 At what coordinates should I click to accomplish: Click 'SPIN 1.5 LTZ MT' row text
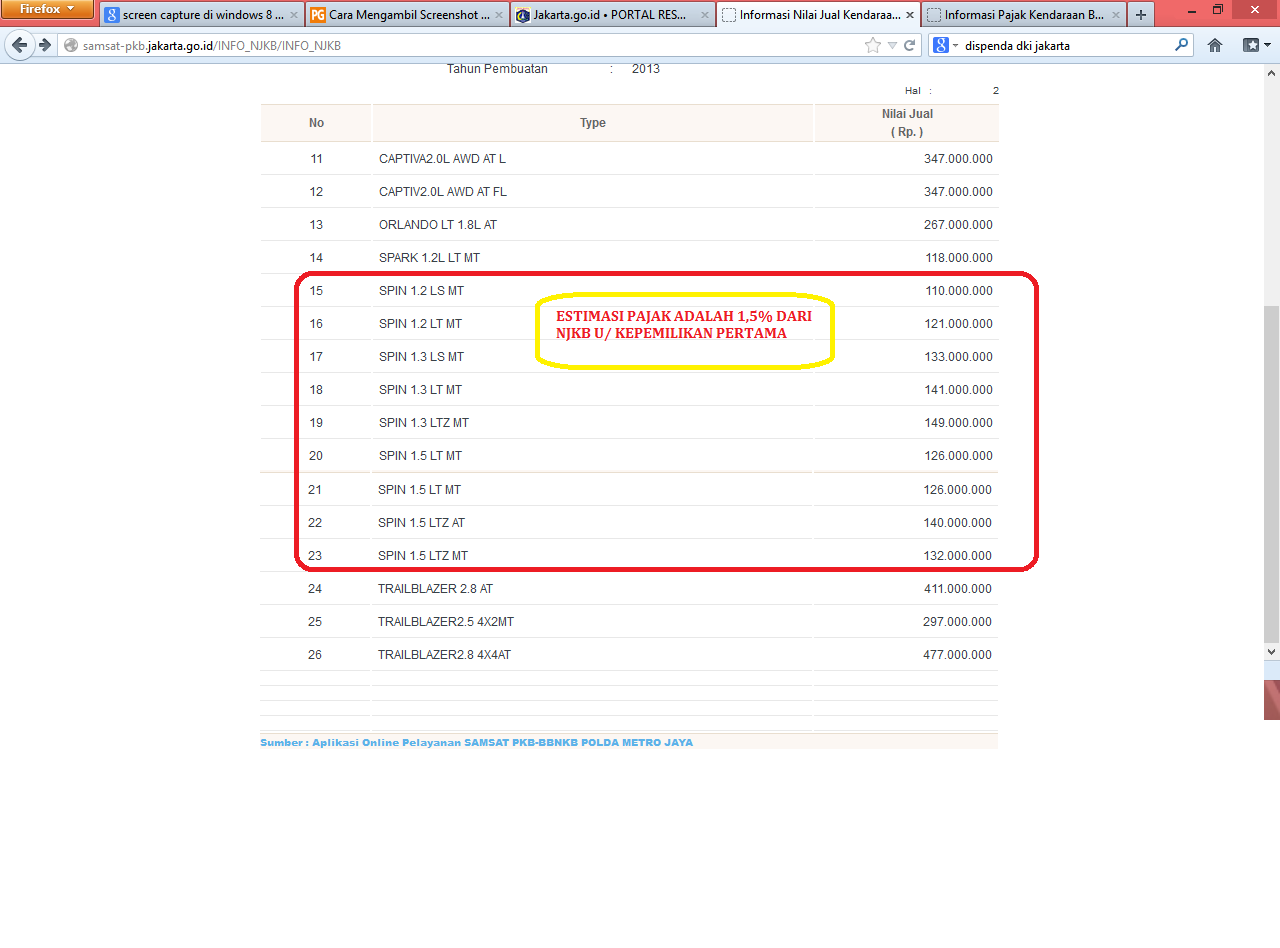(423, 556)
